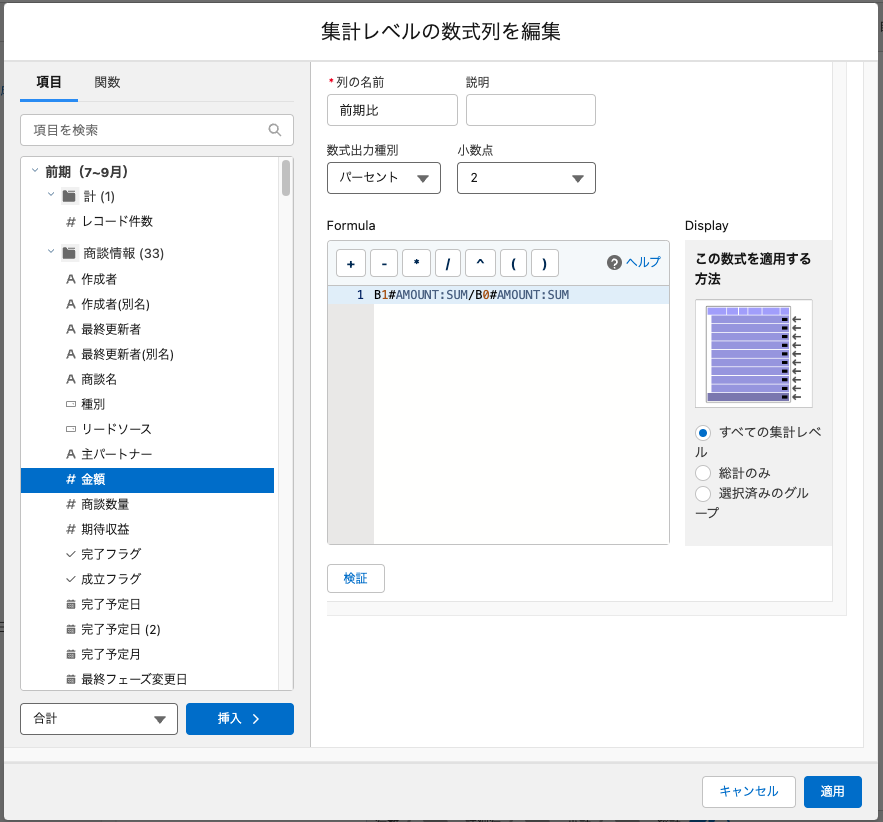Click the multiply (*) operator button
The image size is (883, 822).
tap(416, 263)
